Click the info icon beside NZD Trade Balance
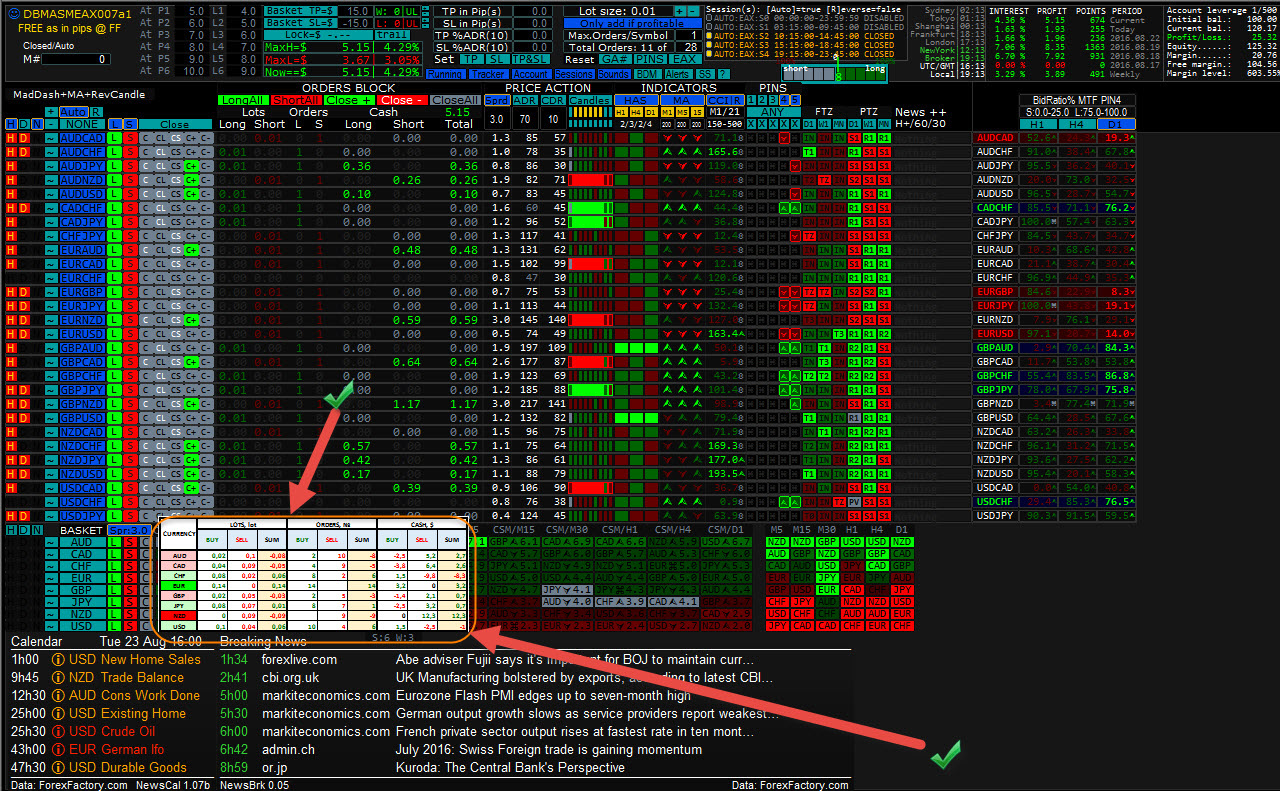This screenshot has height=791, width=1280. coord(58,678)
